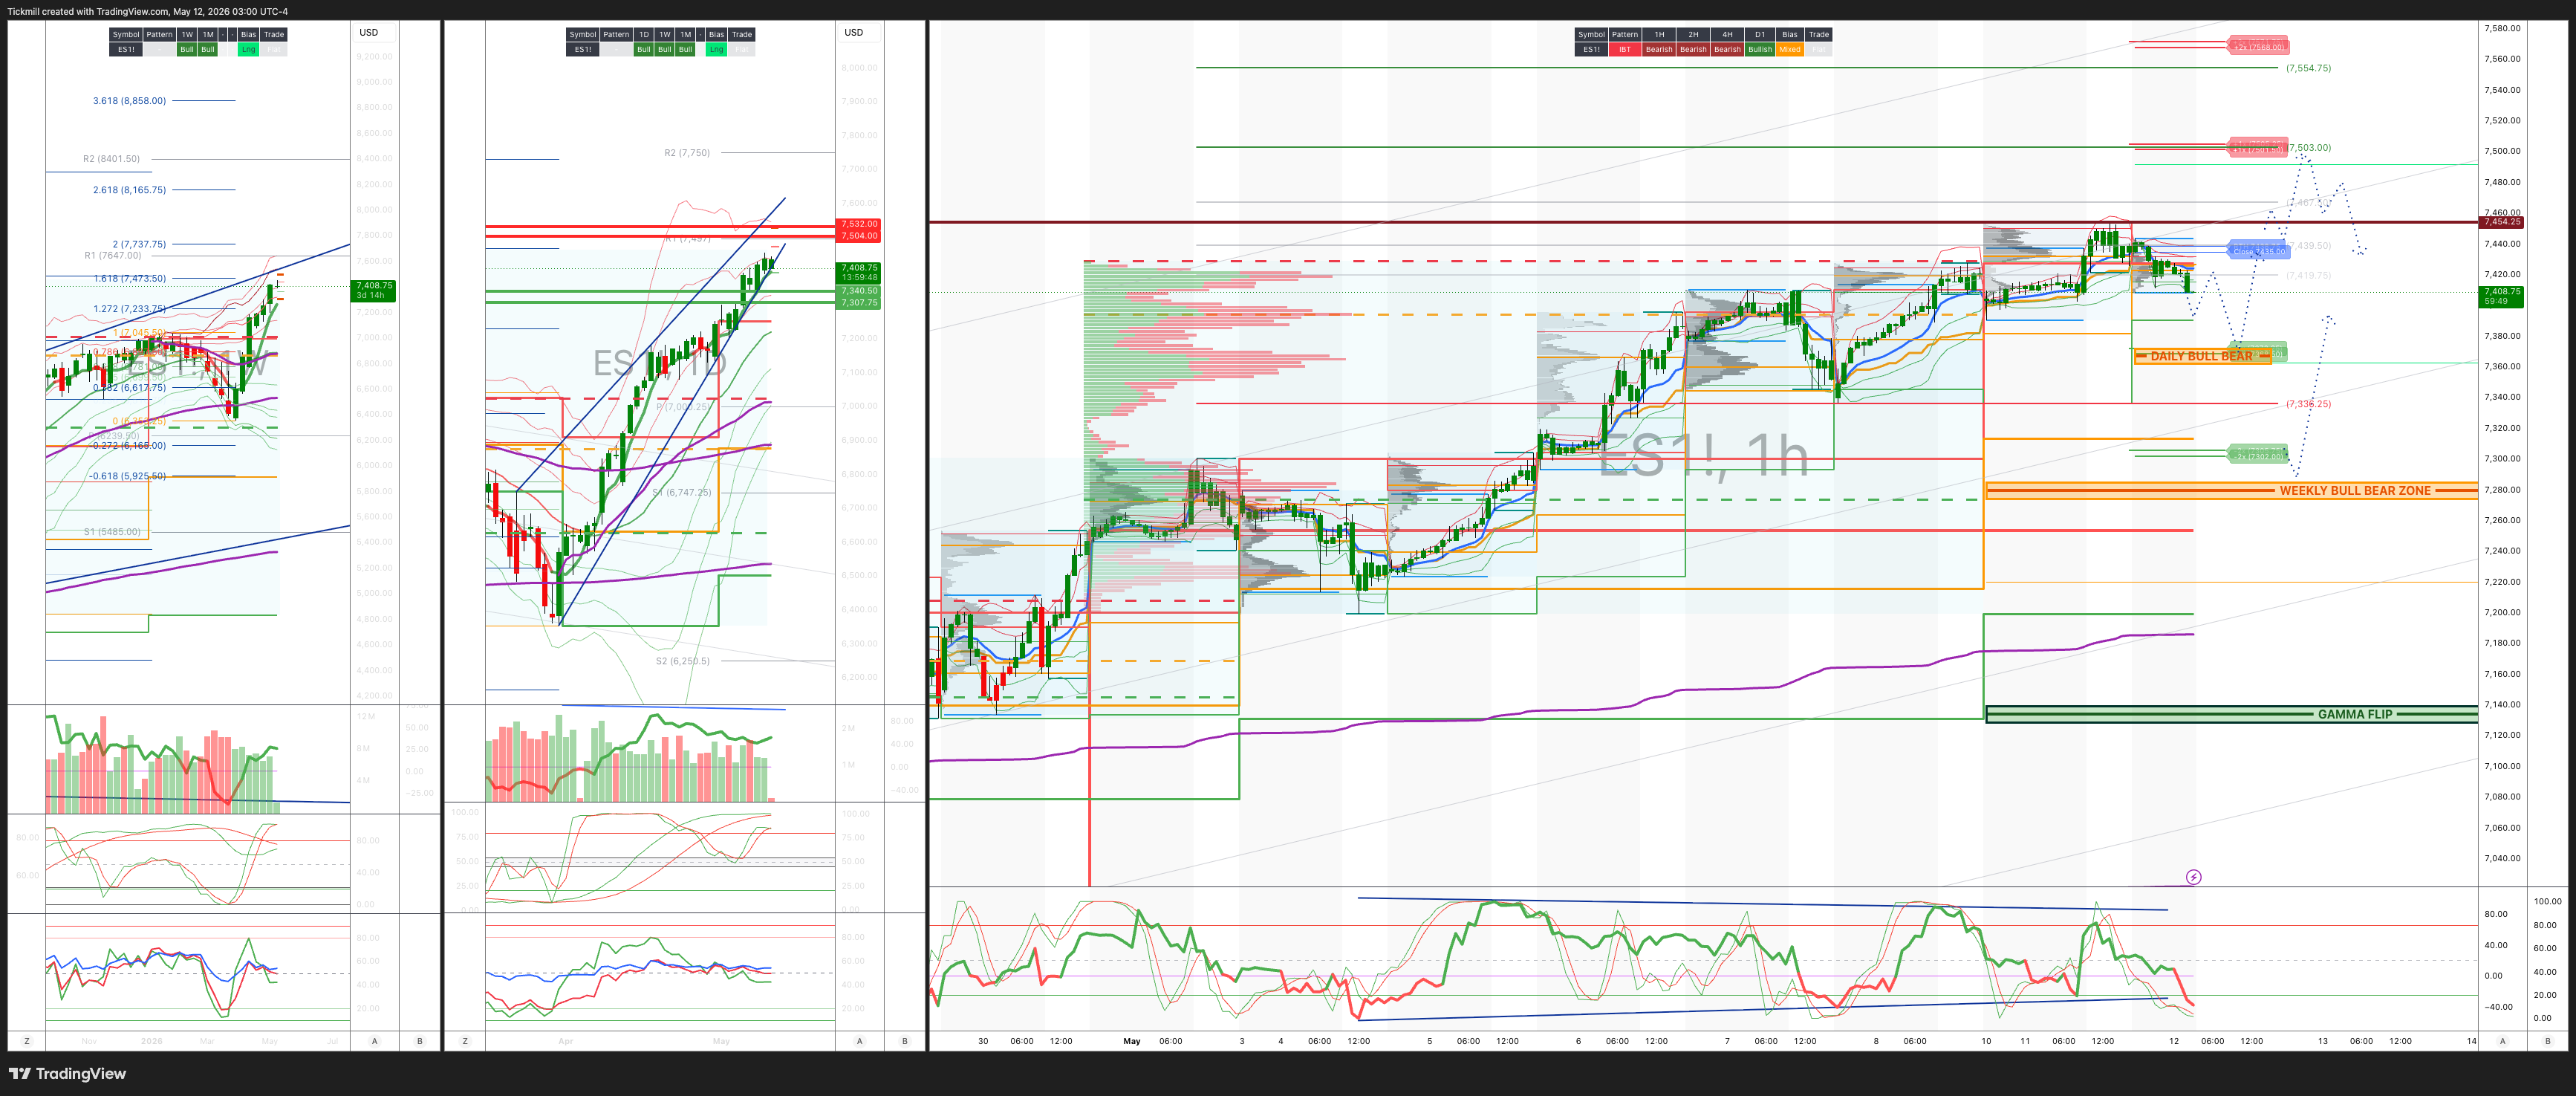The height and width of the screenshot is (1096, 2576).
Task: Click the B scale button on 1h chart
Action: point(2548,1041)
